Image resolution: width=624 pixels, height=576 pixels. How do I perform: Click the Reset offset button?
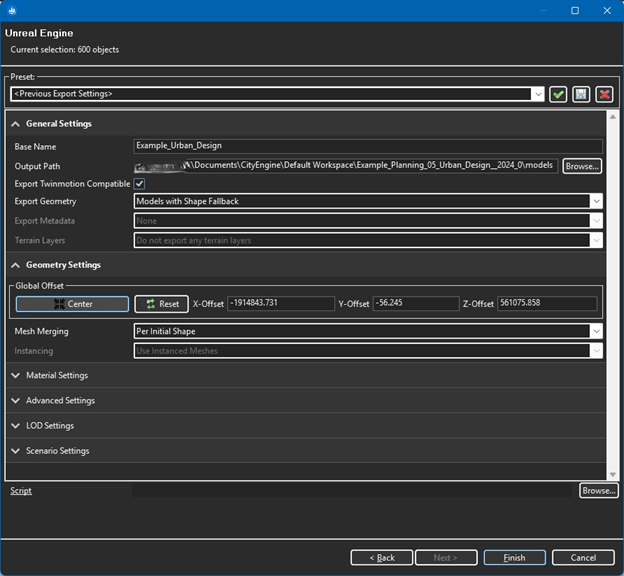click(x=162, y=304)
